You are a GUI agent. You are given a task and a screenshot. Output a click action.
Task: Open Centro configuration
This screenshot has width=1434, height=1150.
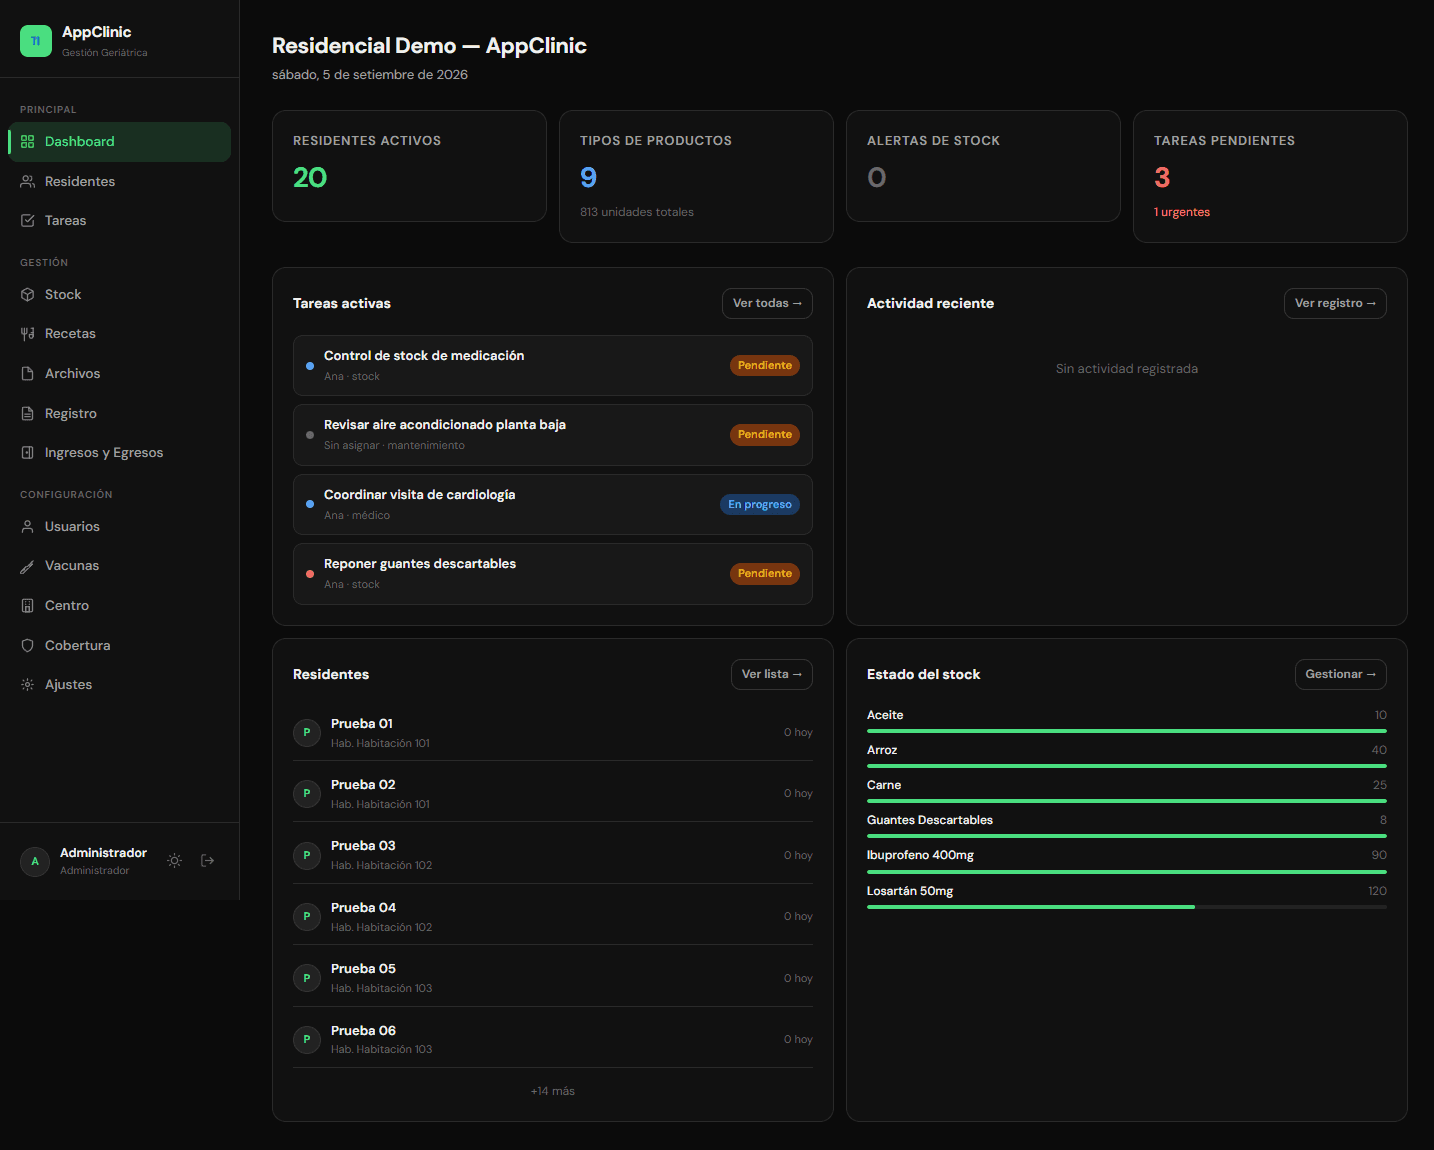[119, 606]
